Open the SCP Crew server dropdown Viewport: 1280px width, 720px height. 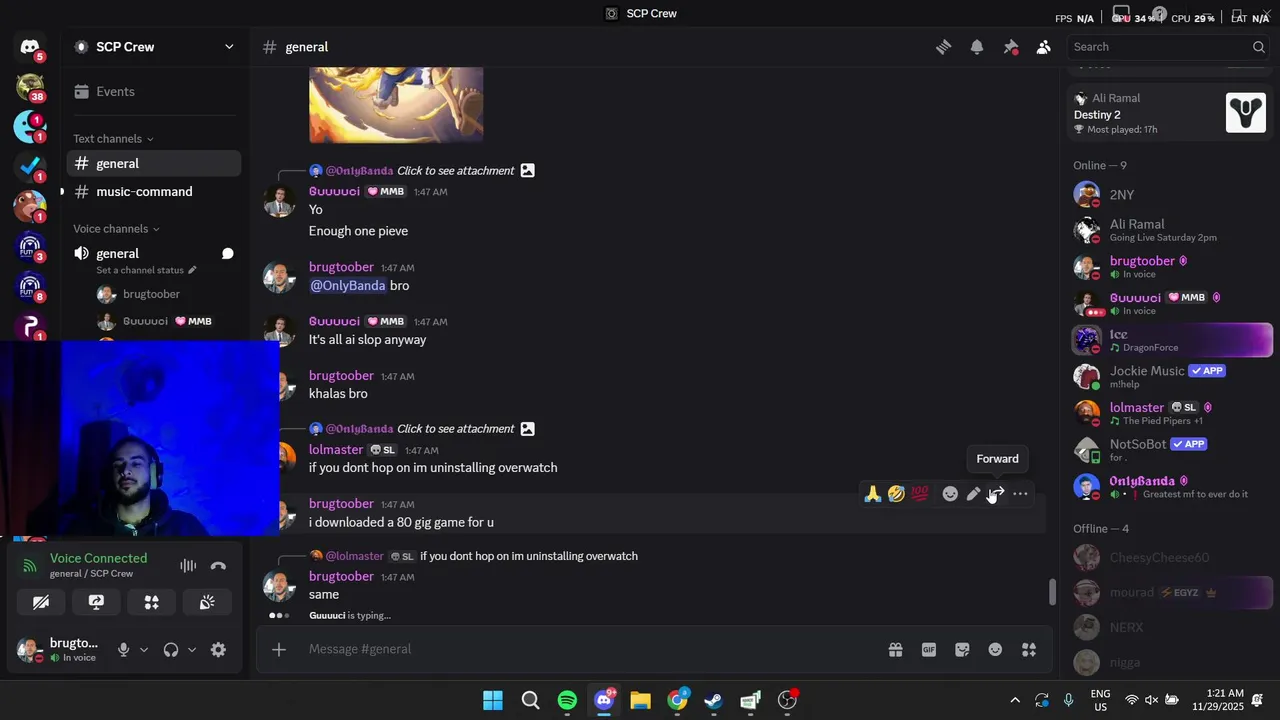click(x=155, y=47)
